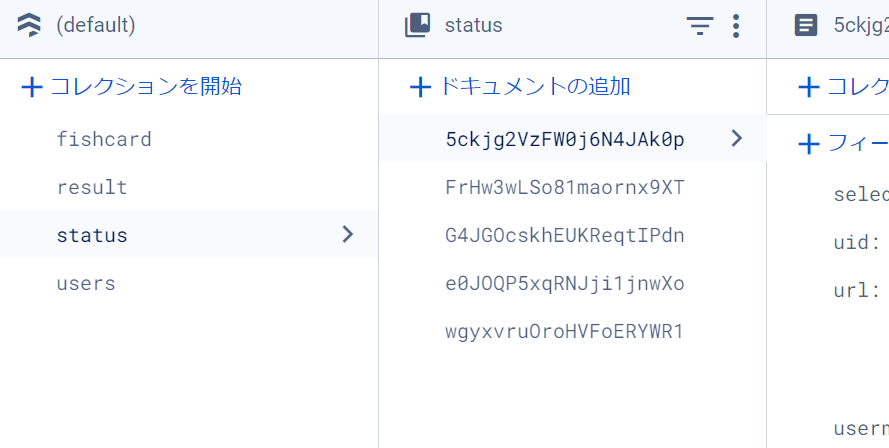This screenshot has height=448, width=889.
Task: Expand the status collection chevron
Action: click(x=347, y=235)
